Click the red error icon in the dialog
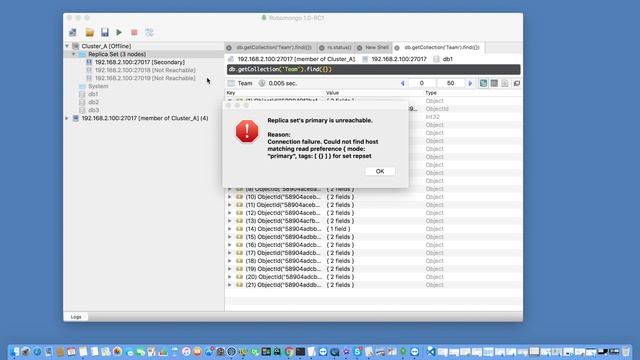This screenshot has height=360, width=640. click(247, 131)
